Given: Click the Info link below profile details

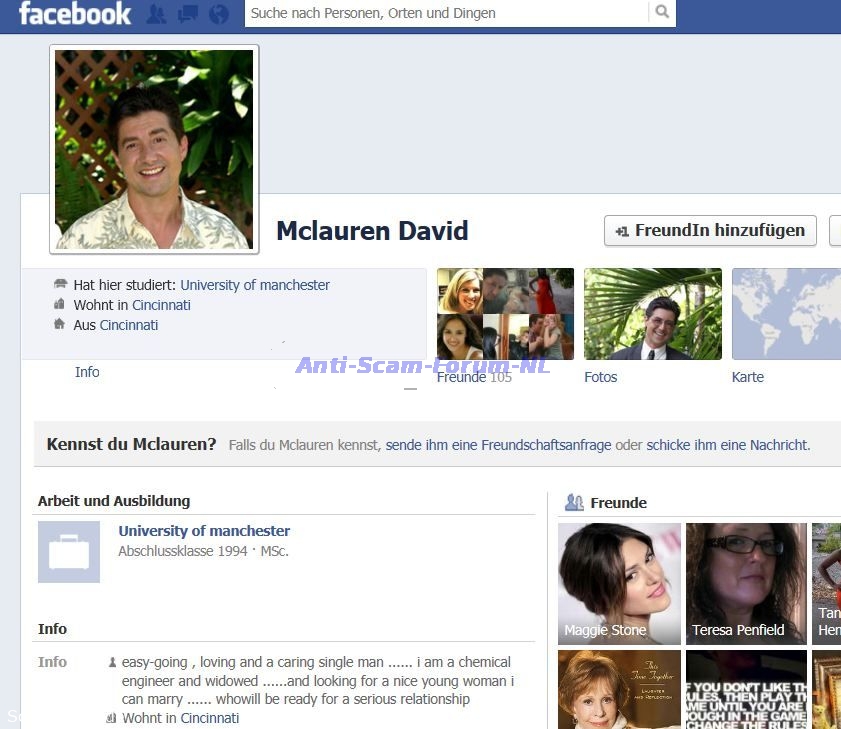Looking at the screenshot, I should point(87,372).
